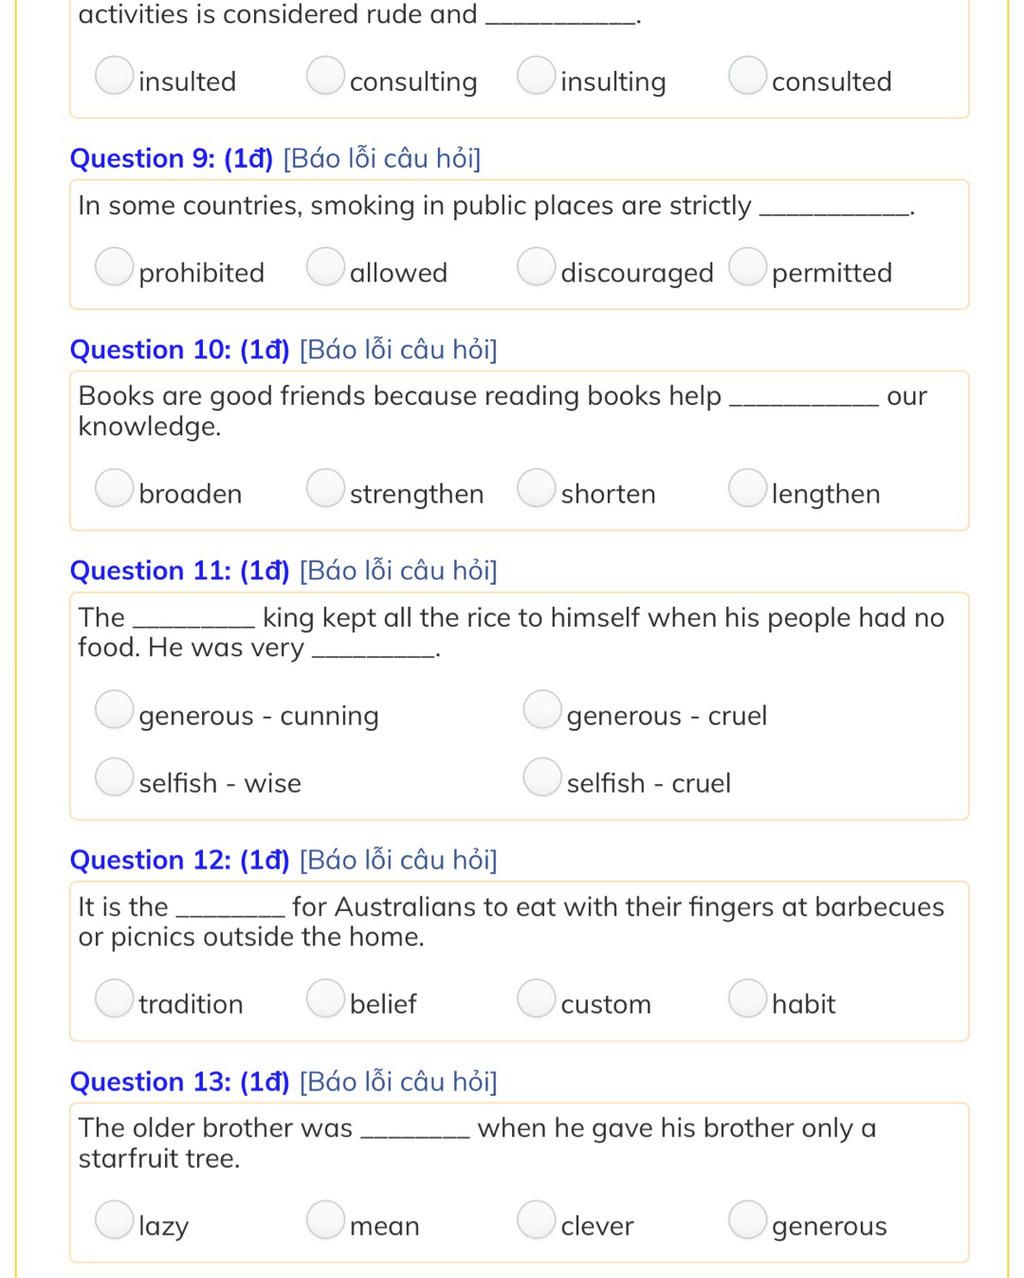1024x1278 pixels.
Task: Report a problem with Question 13
Action: coord(397,1082)
